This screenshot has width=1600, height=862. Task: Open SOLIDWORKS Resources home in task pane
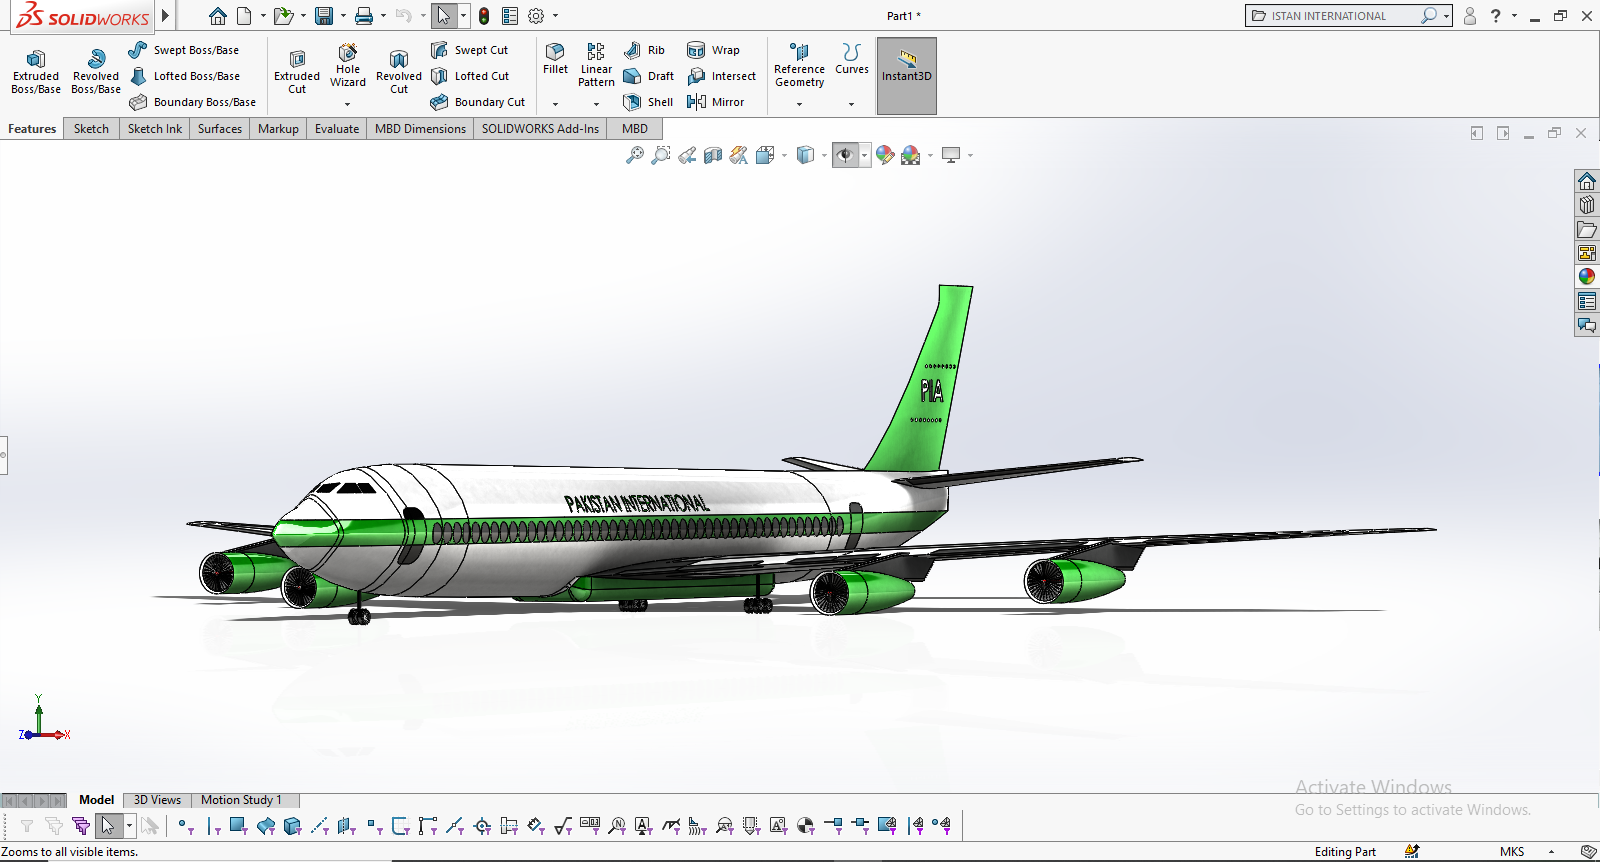click(x=1587, y=181)
